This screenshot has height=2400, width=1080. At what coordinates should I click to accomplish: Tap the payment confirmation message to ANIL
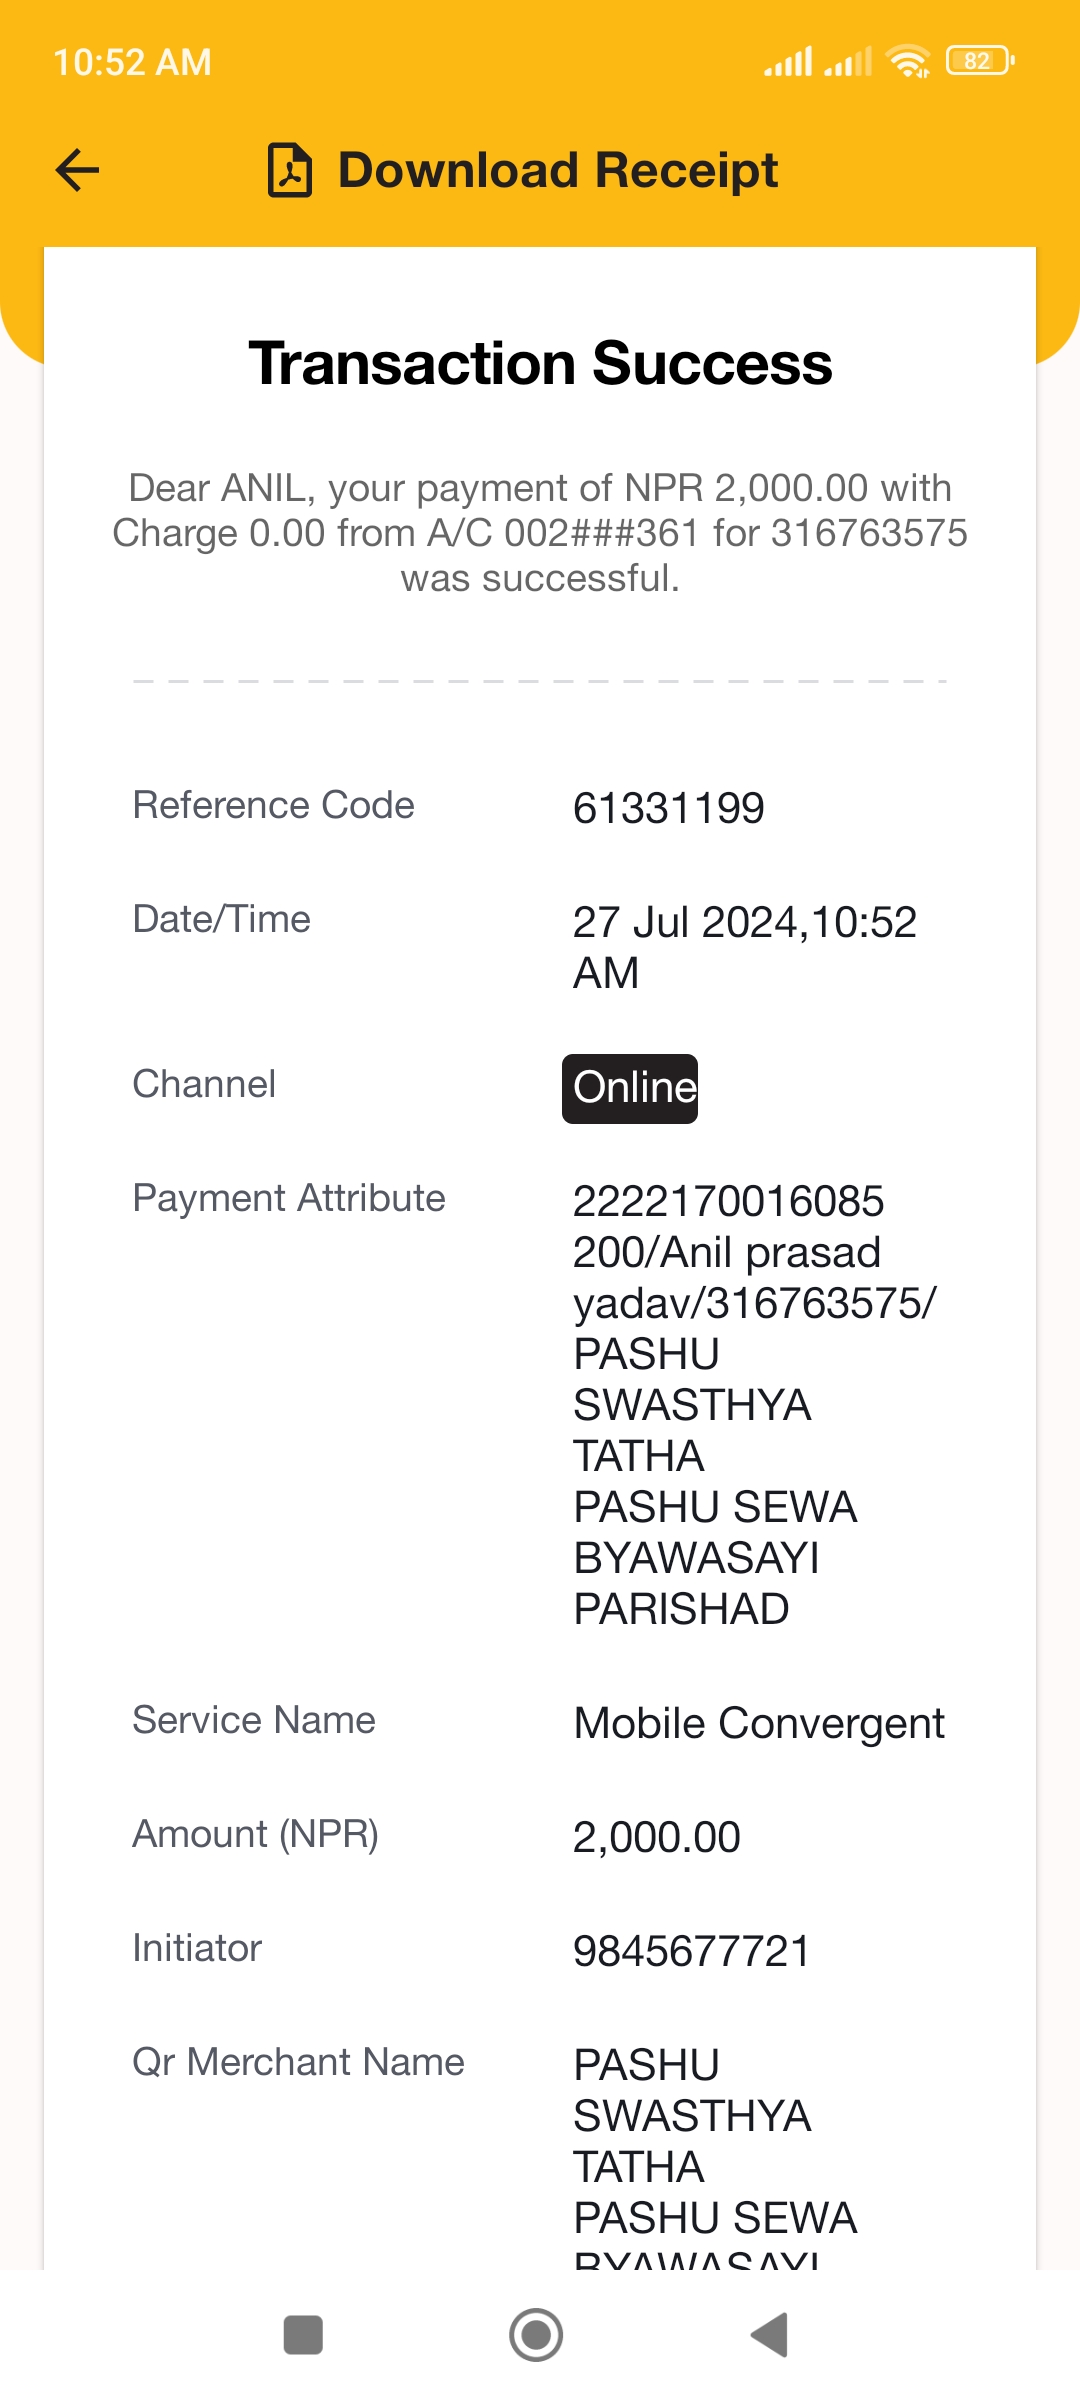(540, 533)
